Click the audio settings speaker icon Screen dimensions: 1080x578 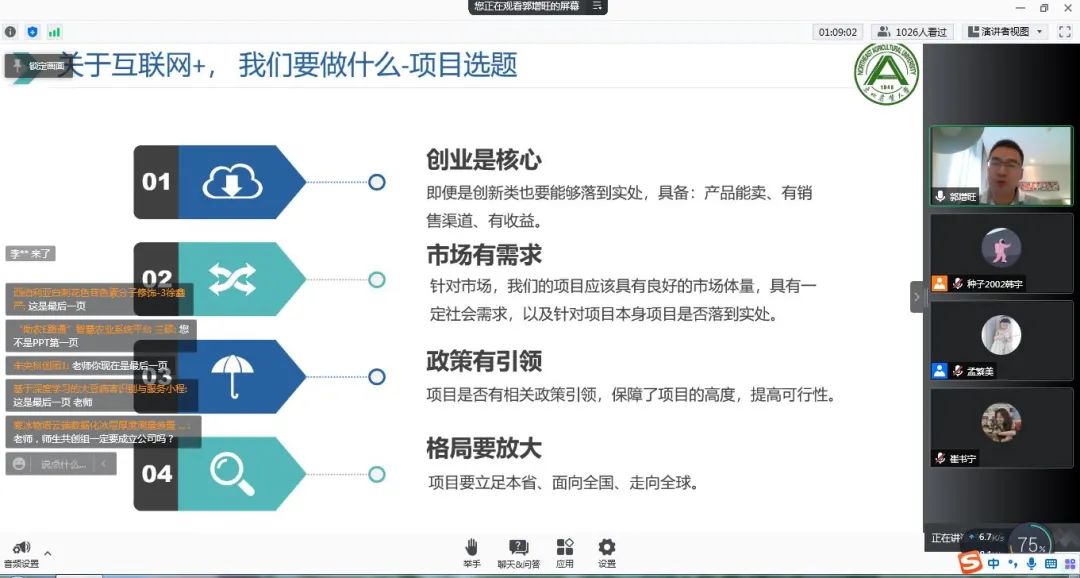click(x=21, y=548)
